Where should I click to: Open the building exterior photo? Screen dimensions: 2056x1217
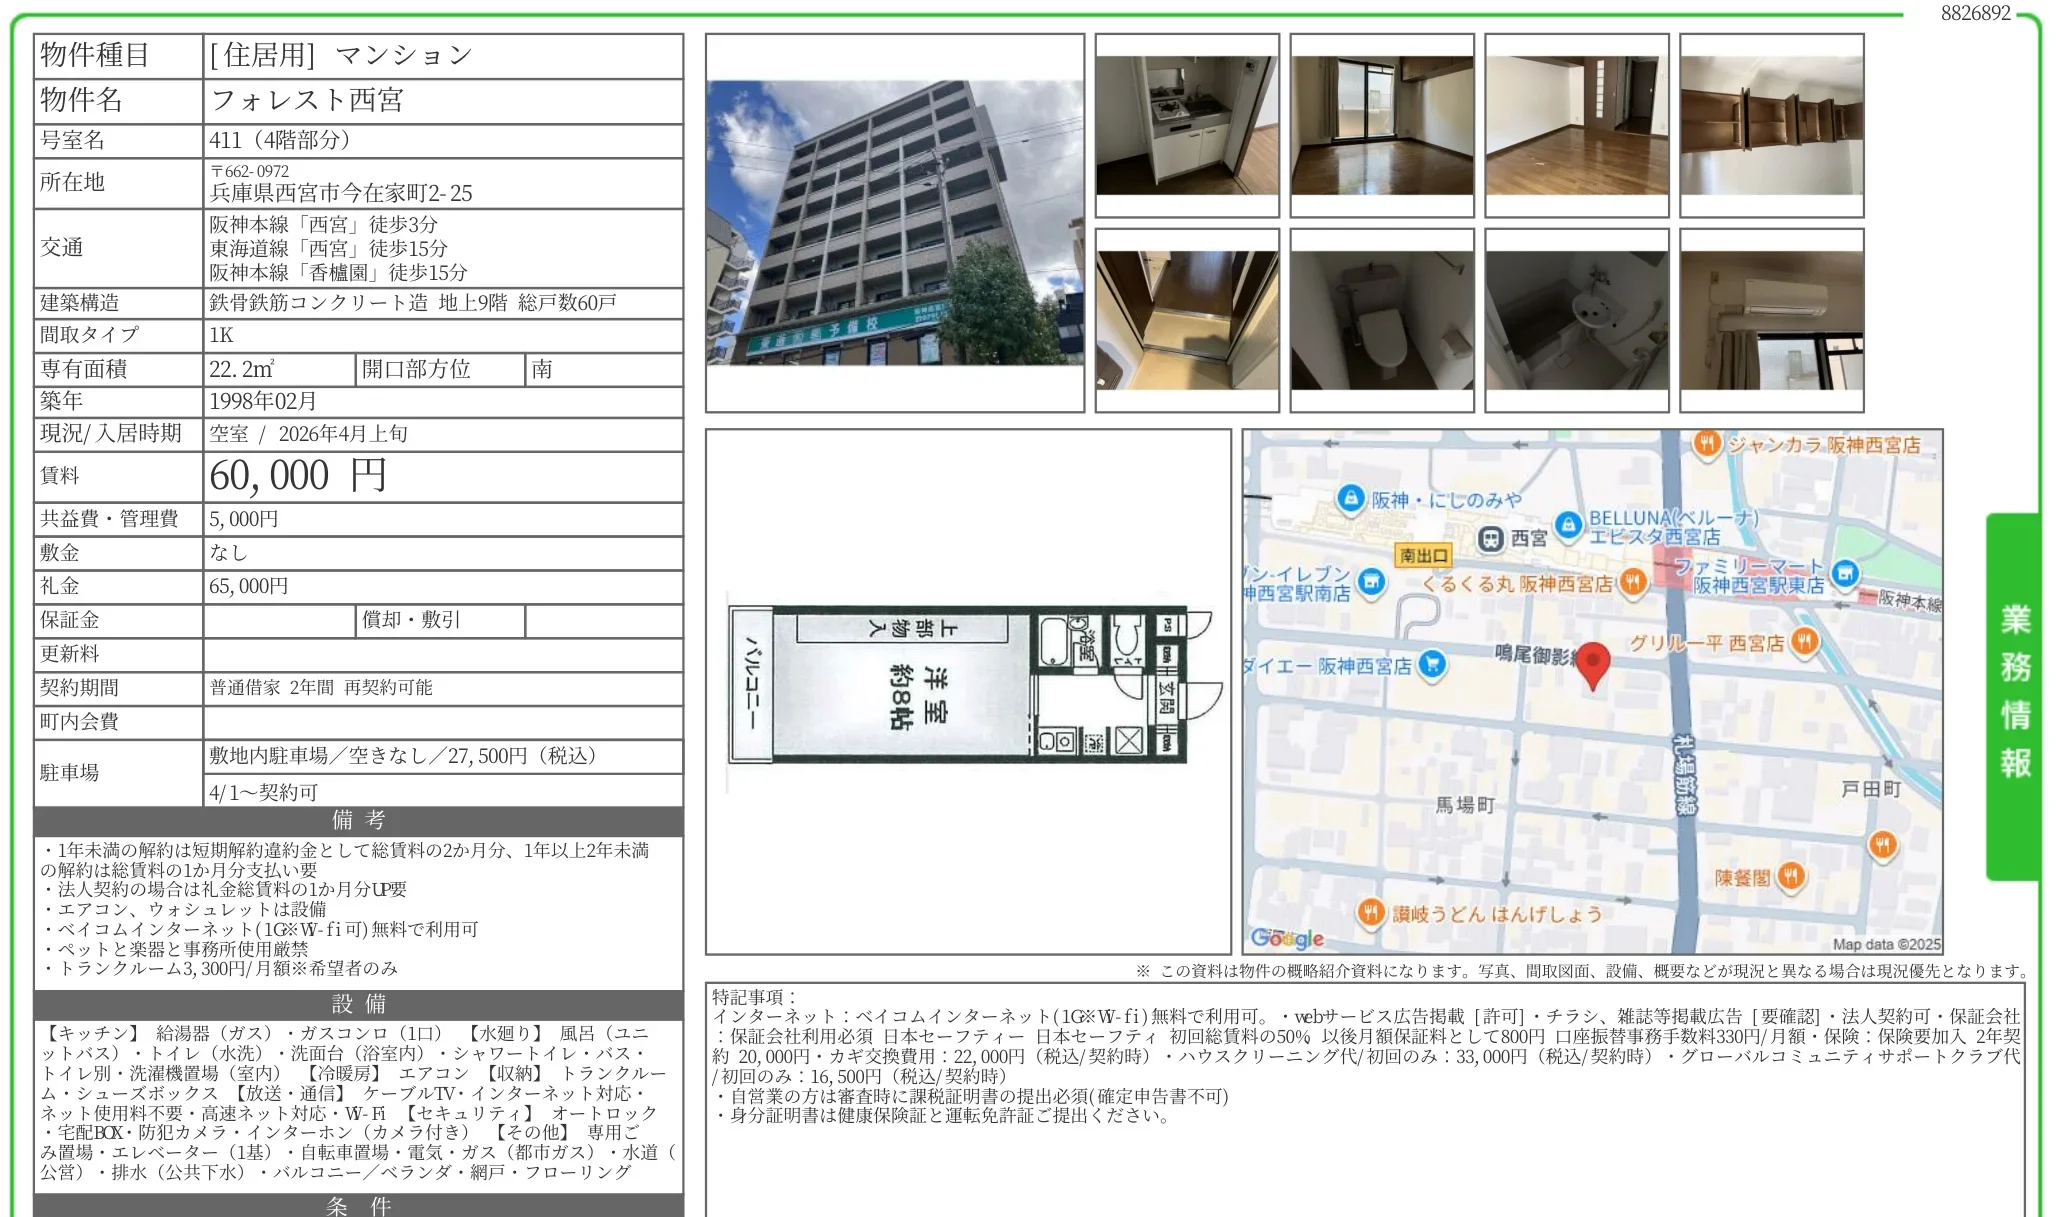pyautogui.click(x=895, y=223)
